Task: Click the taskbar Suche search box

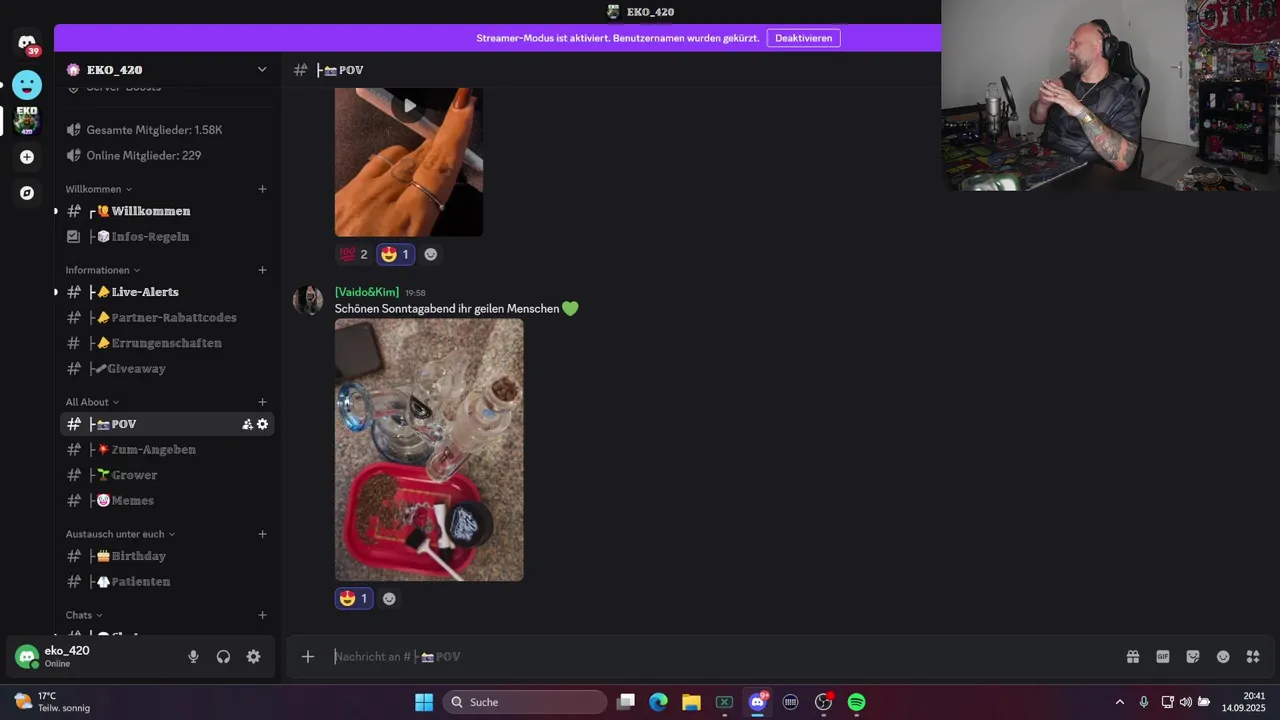Action: pos(524,702)
